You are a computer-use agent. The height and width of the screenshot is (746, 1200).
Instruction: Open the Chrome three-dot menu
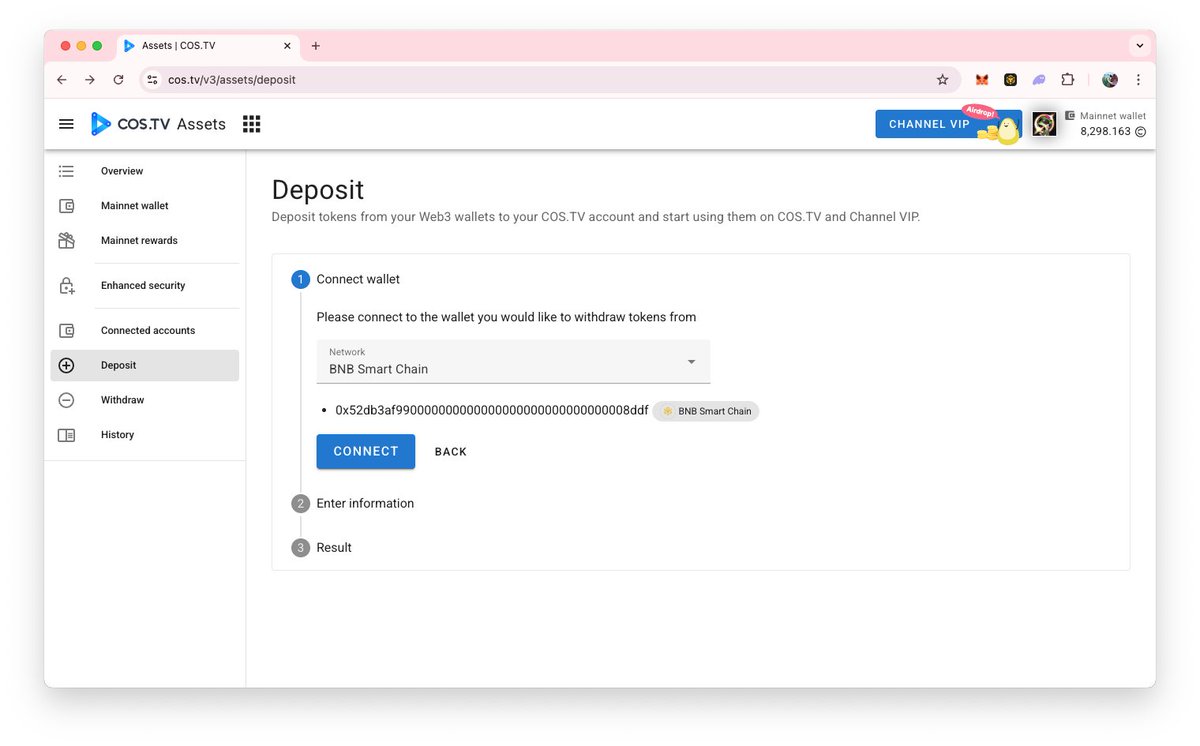tap(1138, 80)
